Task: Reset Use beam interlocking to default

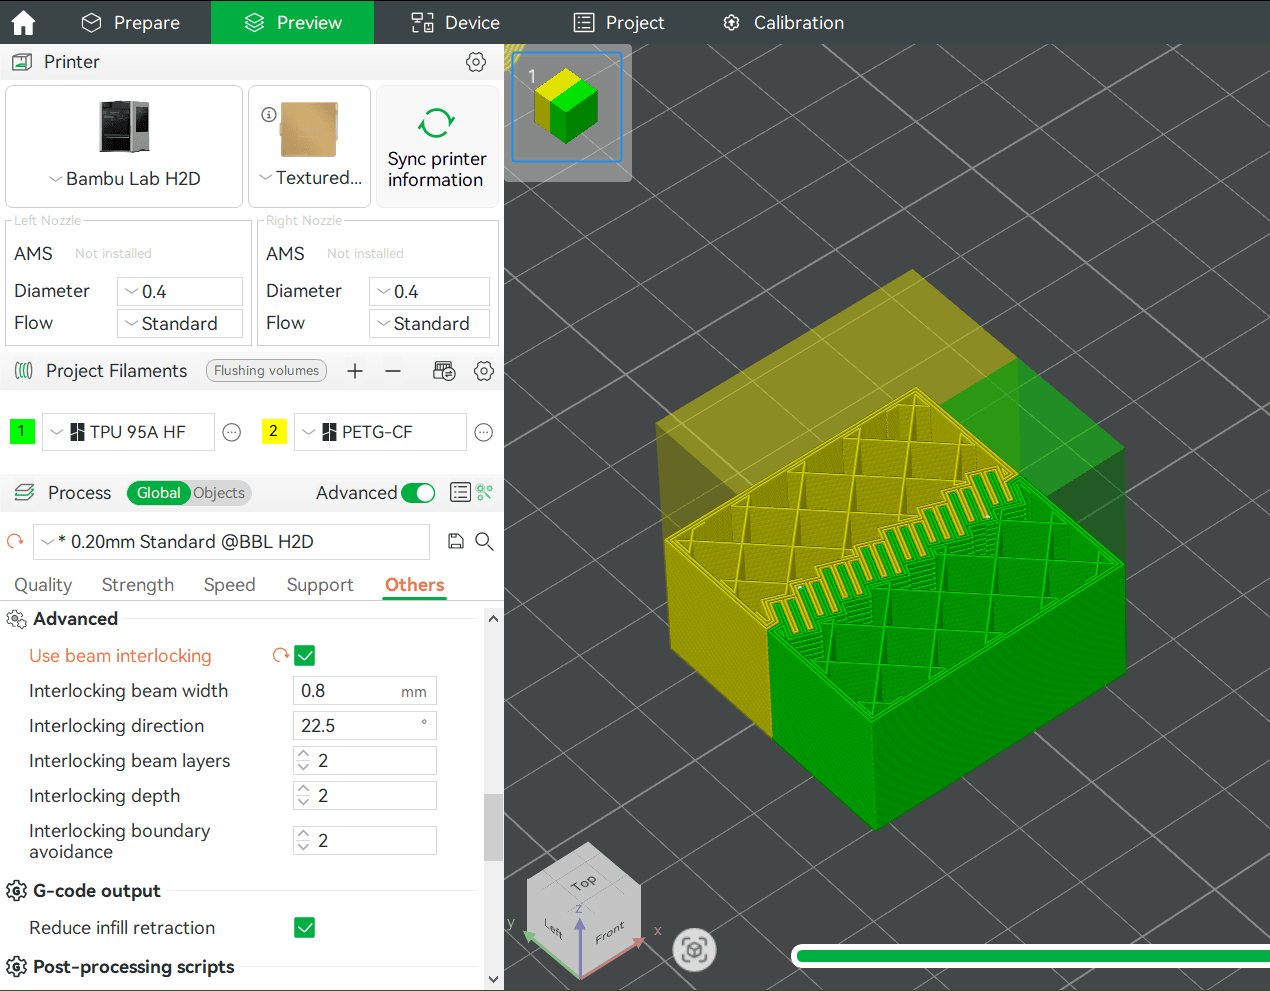Action: pos(281,655)
